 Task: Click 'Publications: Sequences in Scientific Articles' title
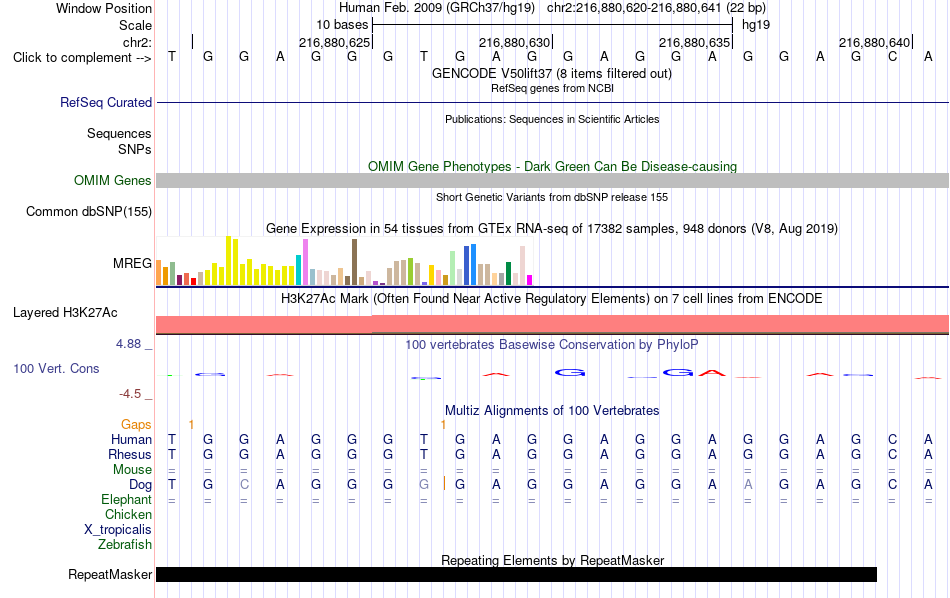click(x=552, y=119)
